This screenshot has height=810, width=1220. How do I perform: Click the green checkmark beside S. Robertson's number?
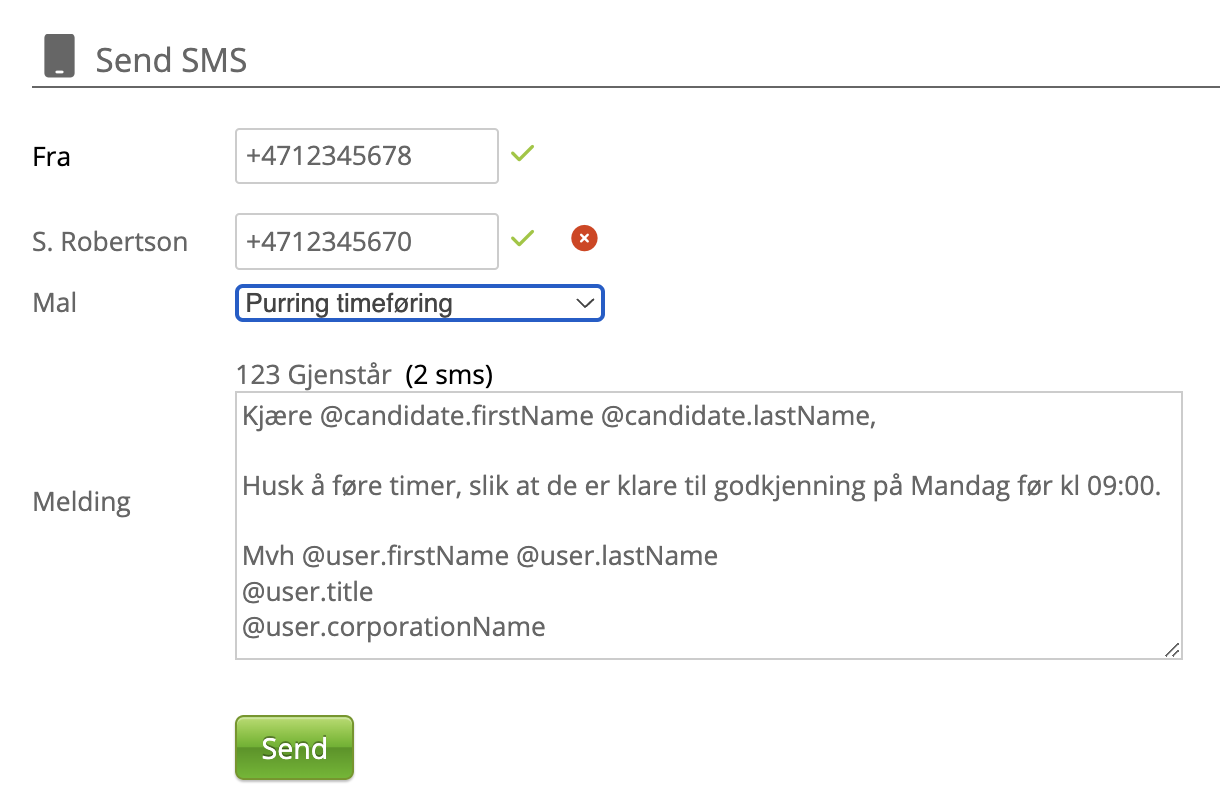click(x=522, y=238)
